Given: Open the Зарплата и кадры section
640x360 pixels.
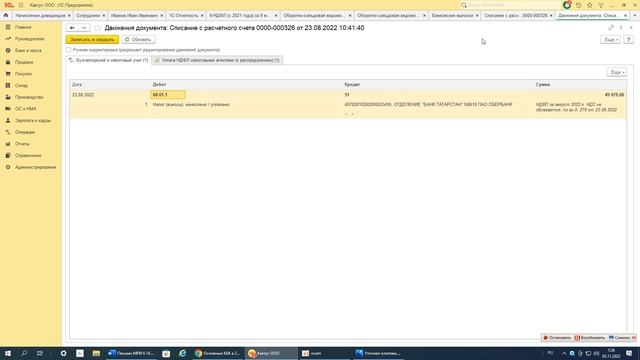Looking at the screenshot, I should (33, 120).
